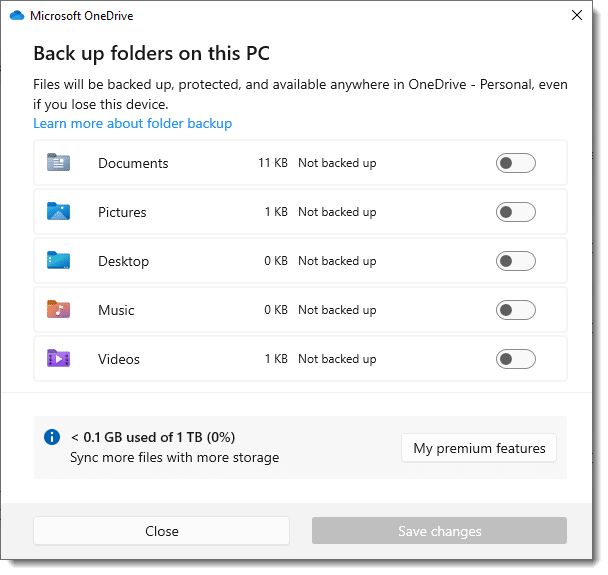The image size is (608, 575).
Task: Enable the Videos backup toggle
Action: pos(515,359)
